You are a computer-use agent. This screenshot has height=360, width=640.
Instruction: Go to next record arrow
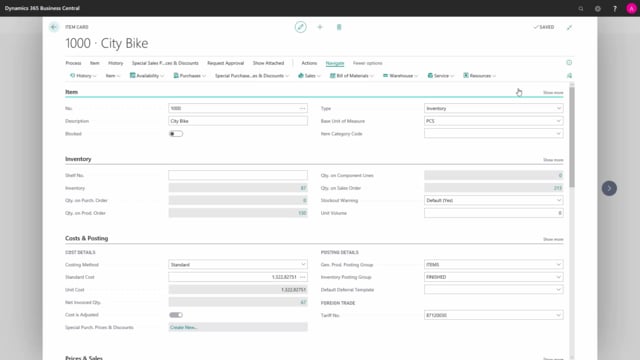click(x=609, y=188)
